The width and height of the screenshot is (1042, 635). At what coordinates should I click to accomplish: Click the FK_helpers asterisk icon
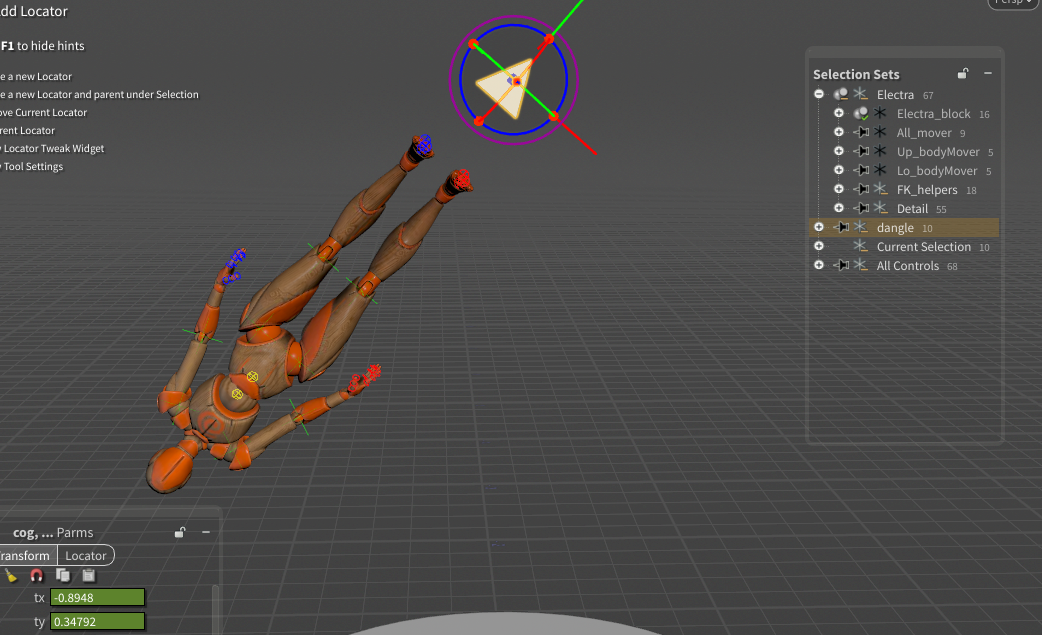(881, 189)
